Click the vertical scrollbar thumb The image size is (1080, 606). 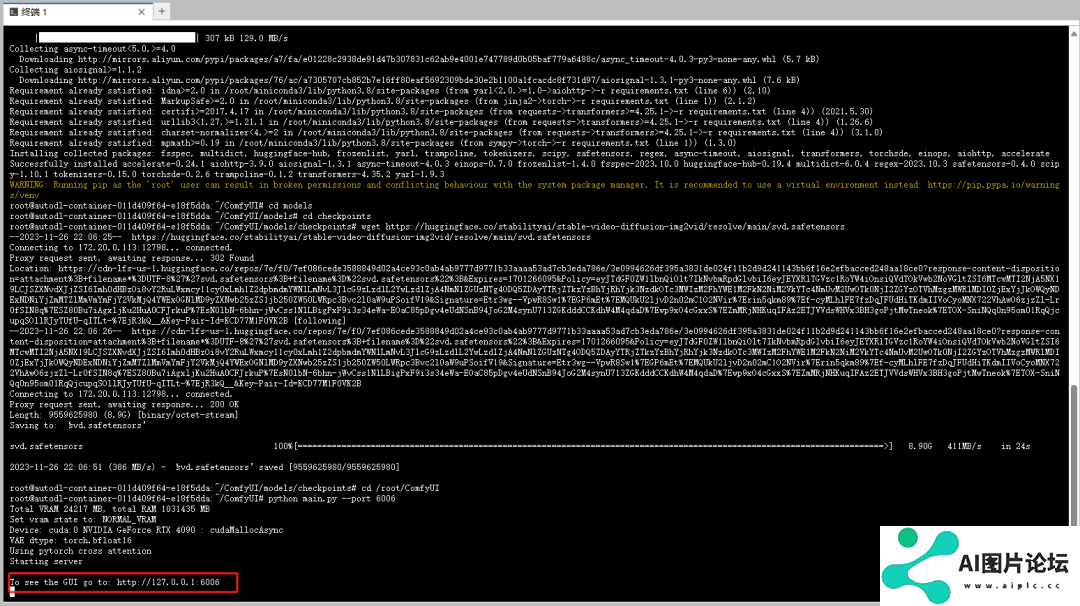(1074, 454)
